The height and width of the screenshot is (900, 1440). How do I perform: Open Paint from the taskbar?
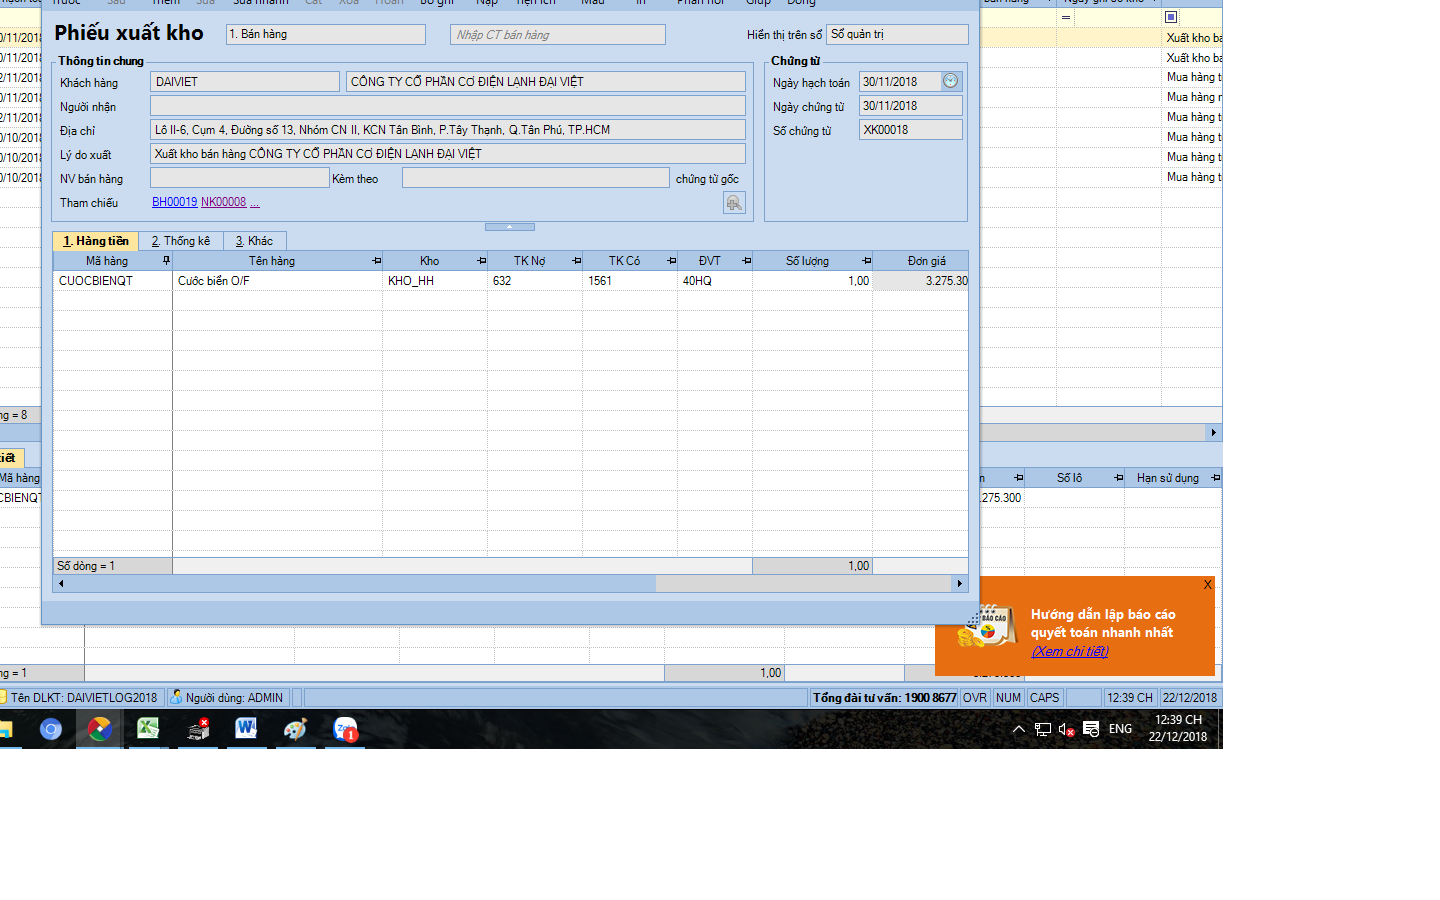[295, 730]
